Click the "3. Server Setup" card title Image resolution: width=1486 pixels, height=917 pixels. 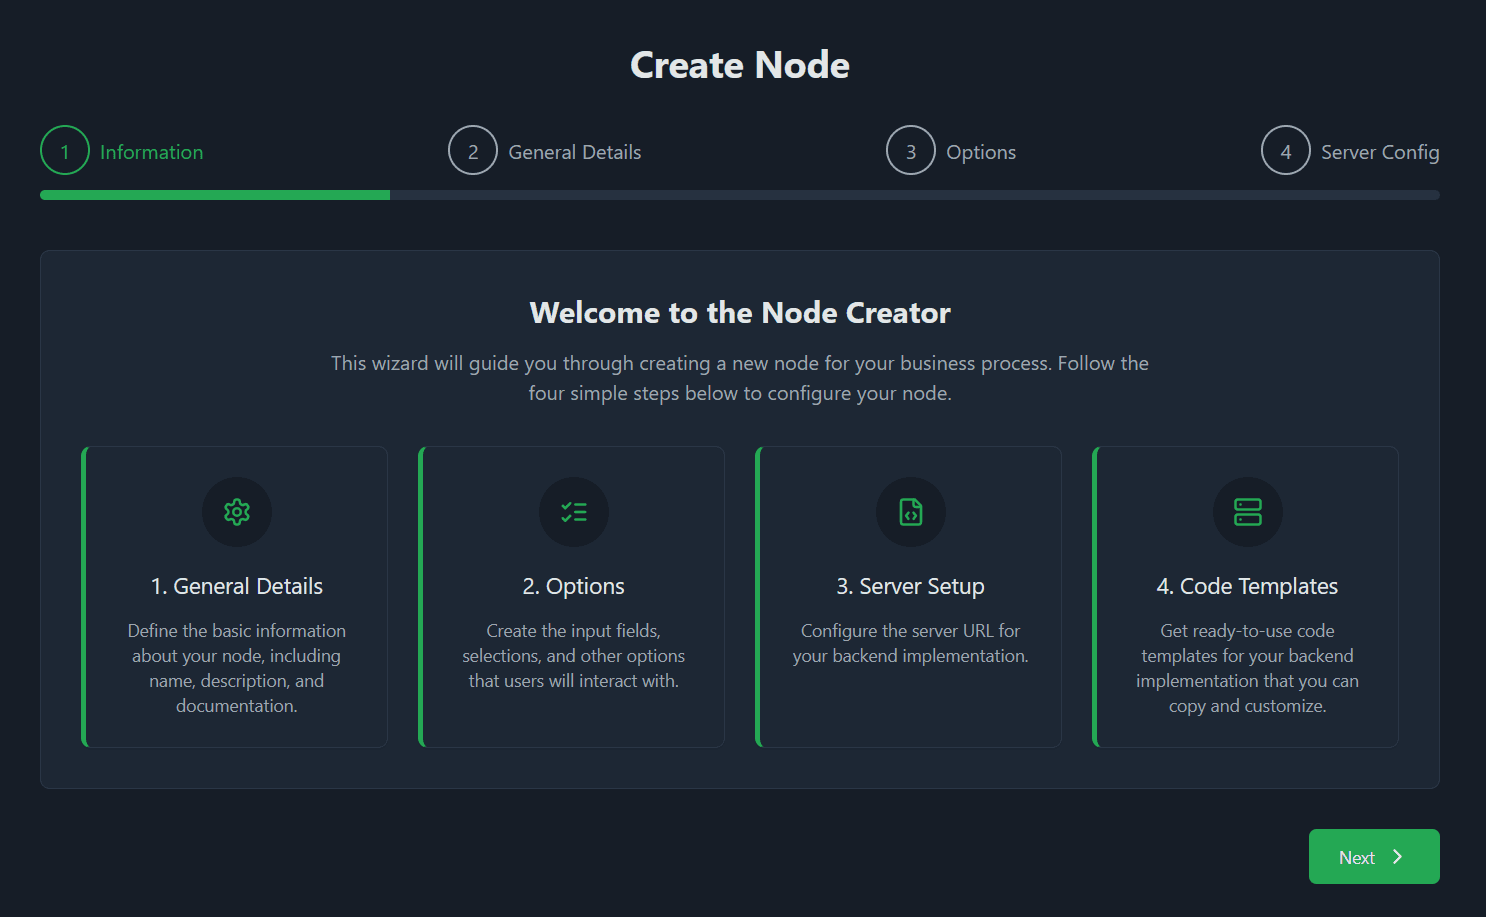coord(911,586)
